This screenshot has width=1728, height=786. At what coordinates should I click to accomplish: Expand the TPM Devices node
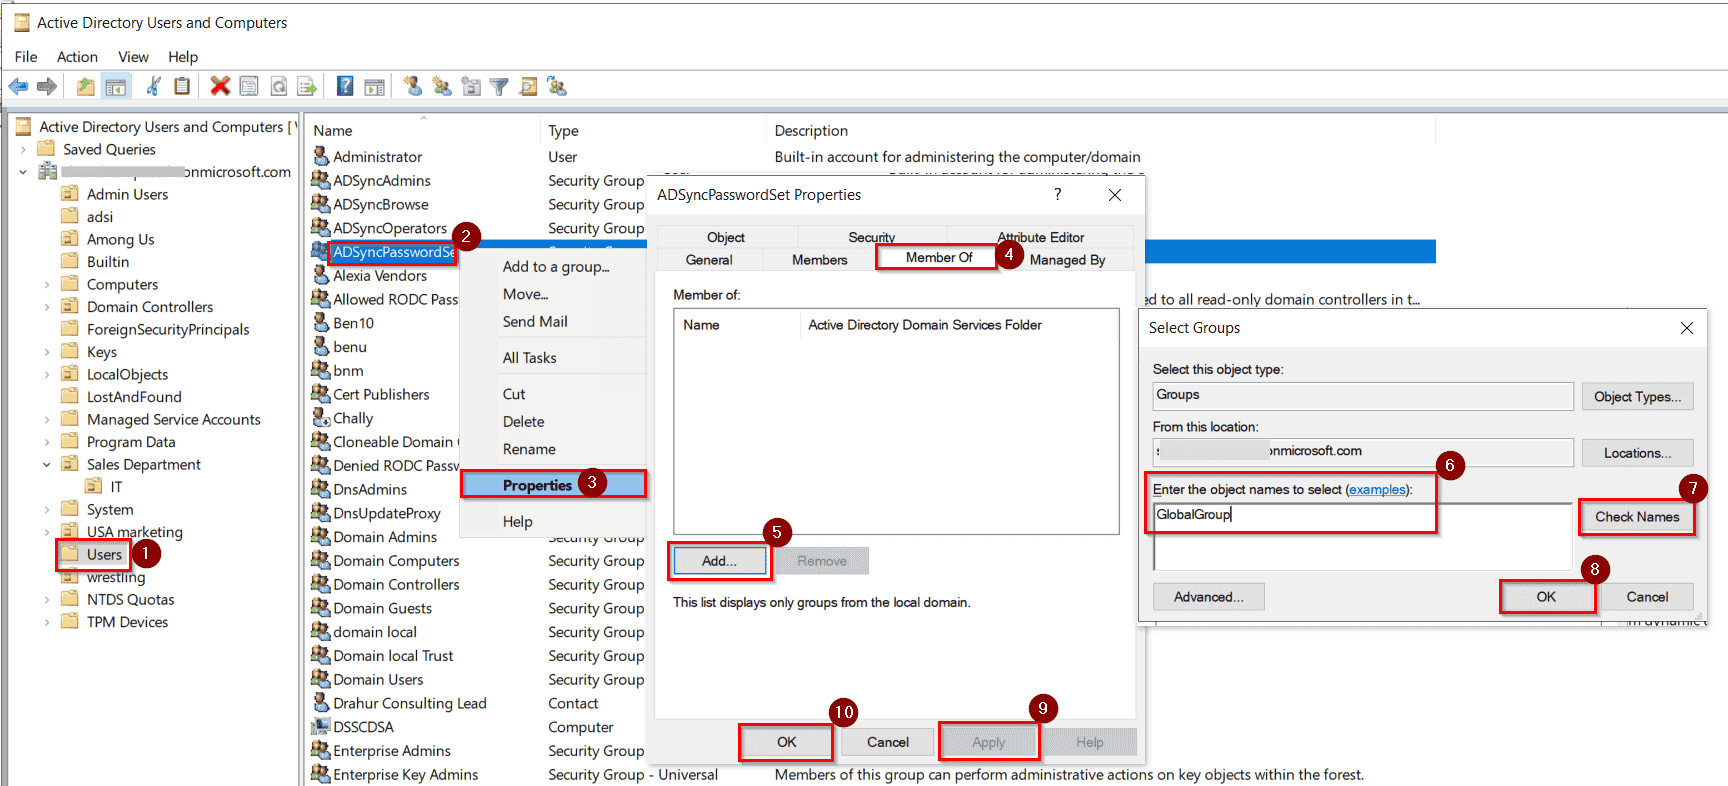pos(47,622)
